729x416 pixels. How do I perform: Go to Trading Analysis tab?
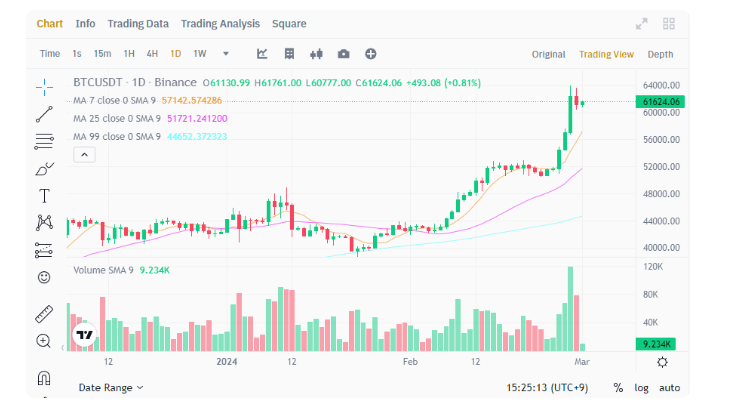(220, 24)
